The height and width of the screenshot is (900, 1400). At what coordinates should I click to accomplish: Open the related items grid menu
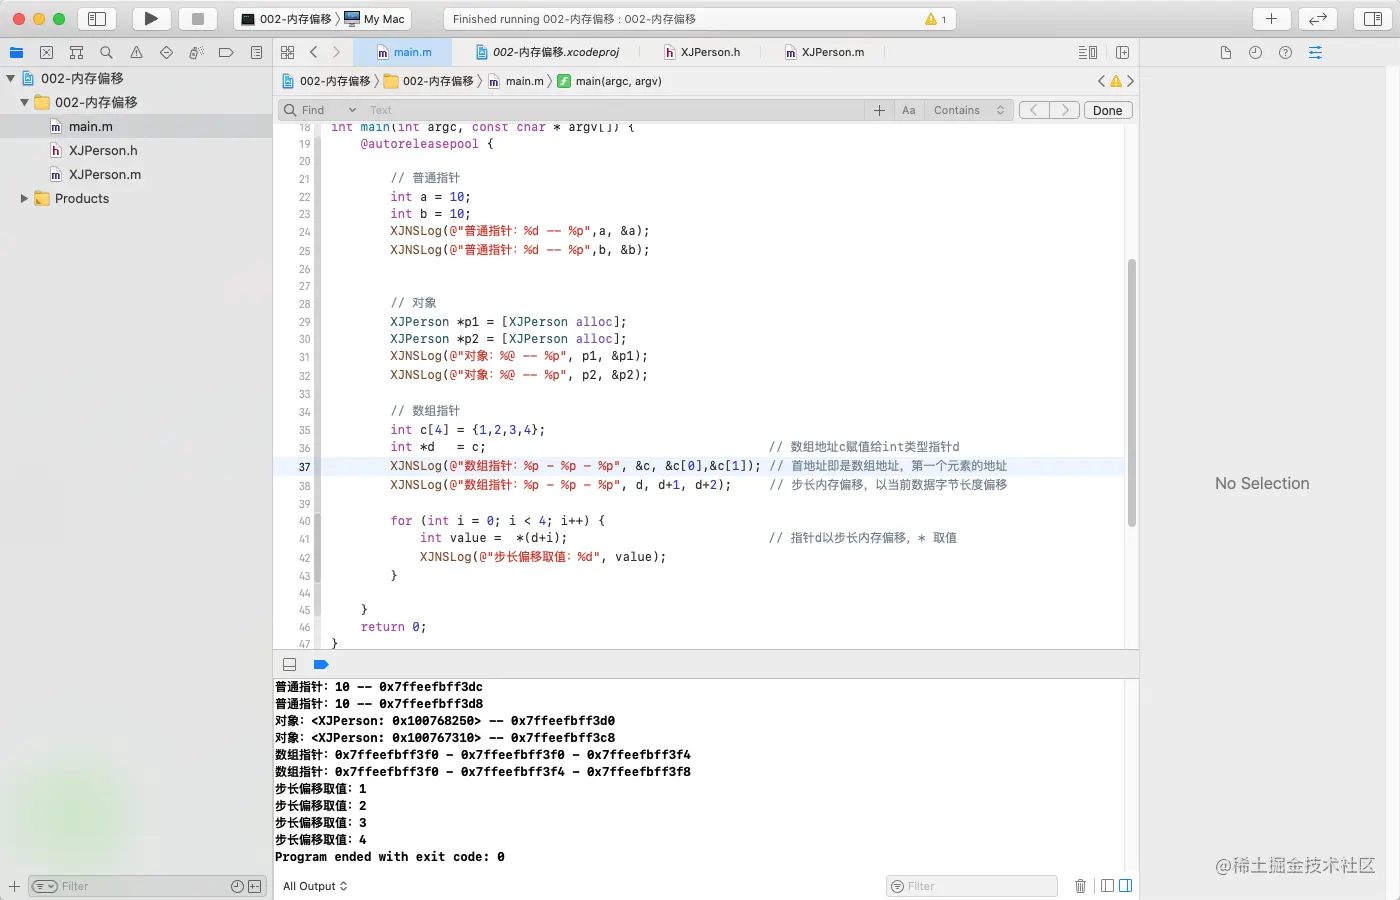(288, 52)
